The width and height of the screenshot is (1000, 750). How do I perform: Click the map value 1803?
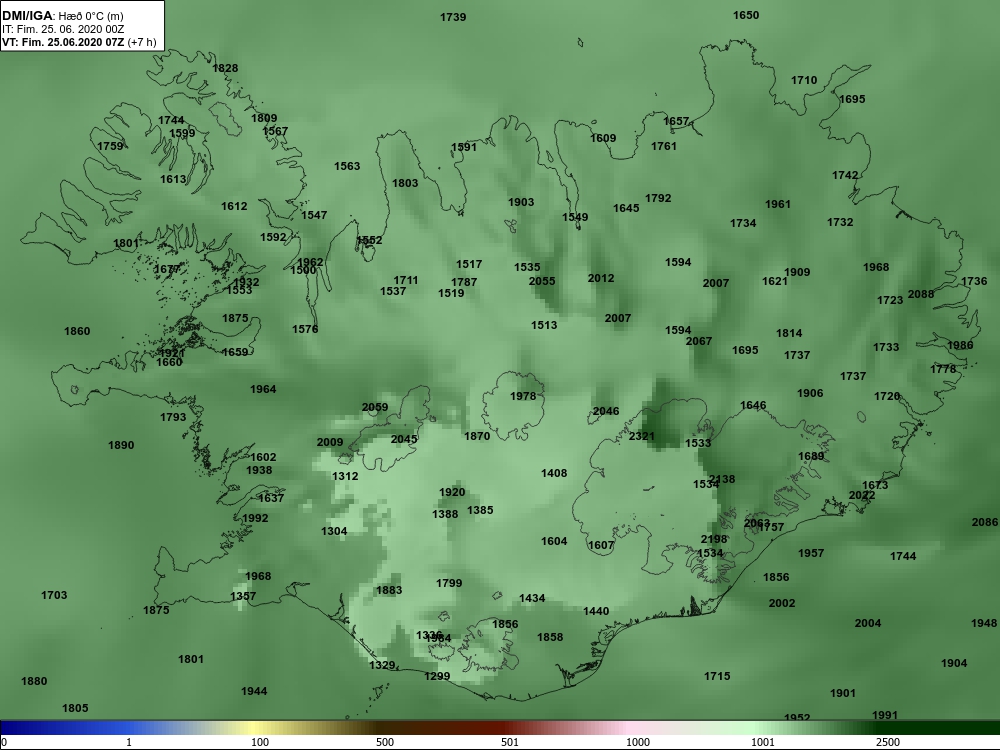point(405,184)
